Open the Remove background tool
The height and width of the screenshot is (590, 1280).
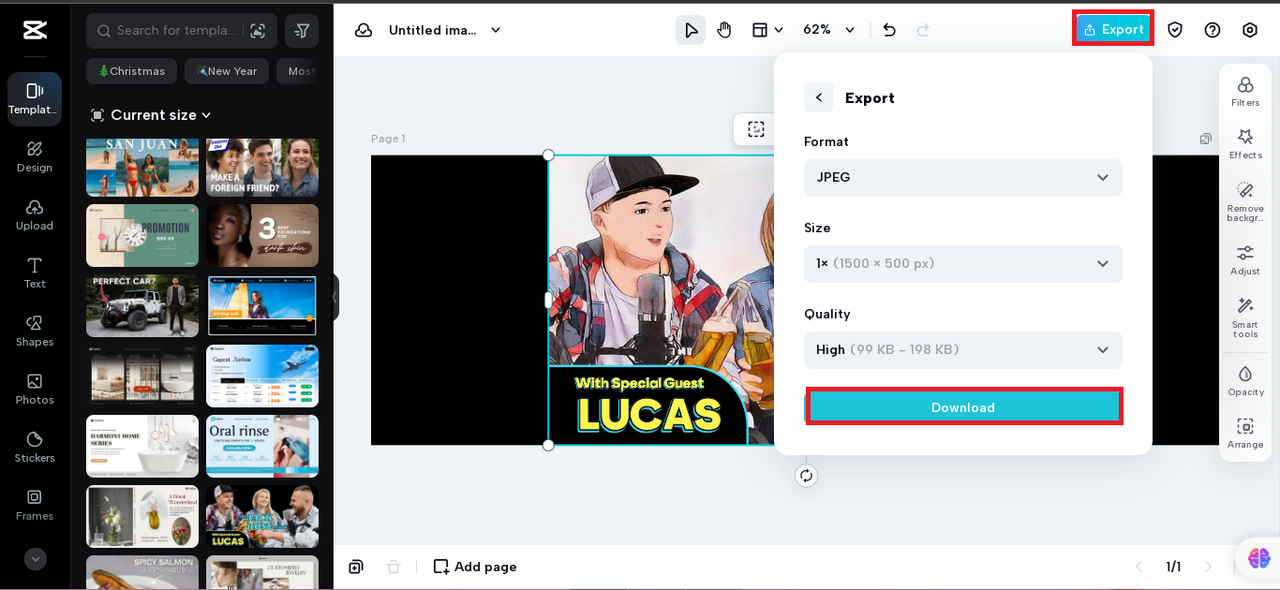click(x=1245, y=201)
